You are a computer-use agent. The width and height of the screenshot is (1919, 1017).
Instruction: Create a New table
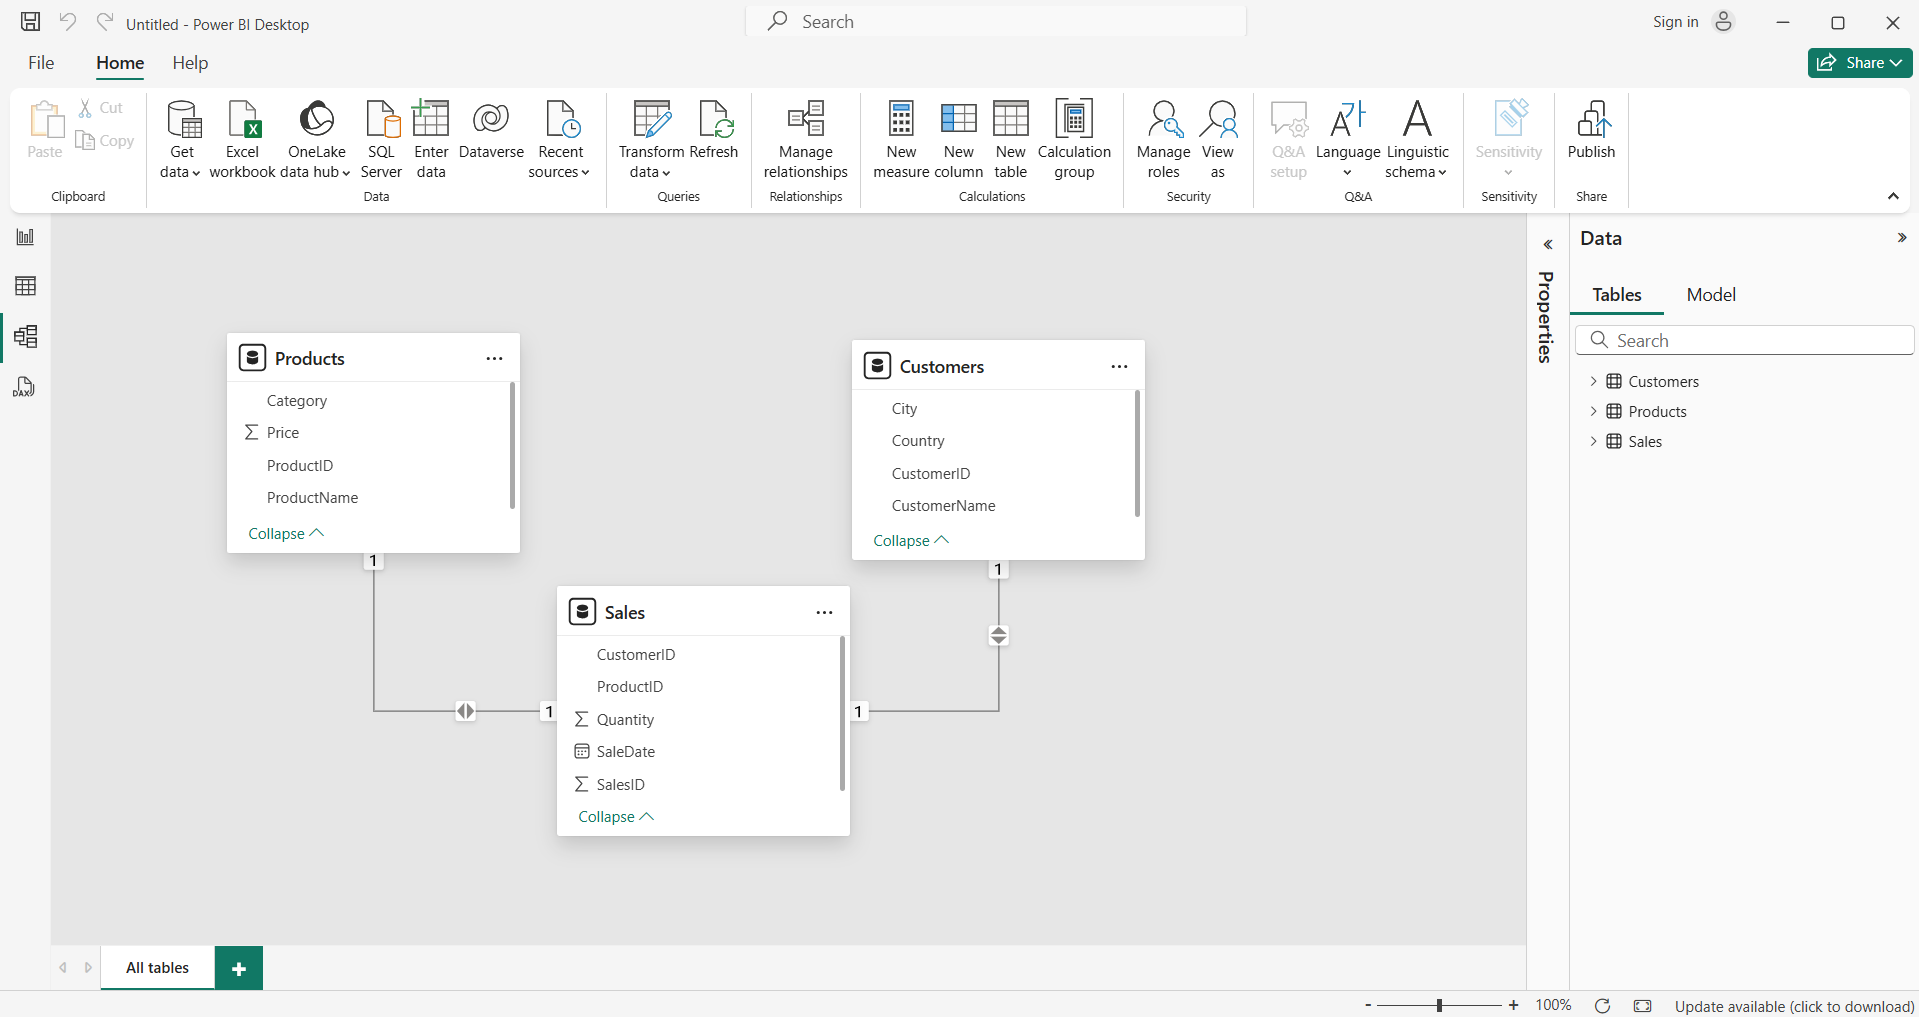(1010, 139)
